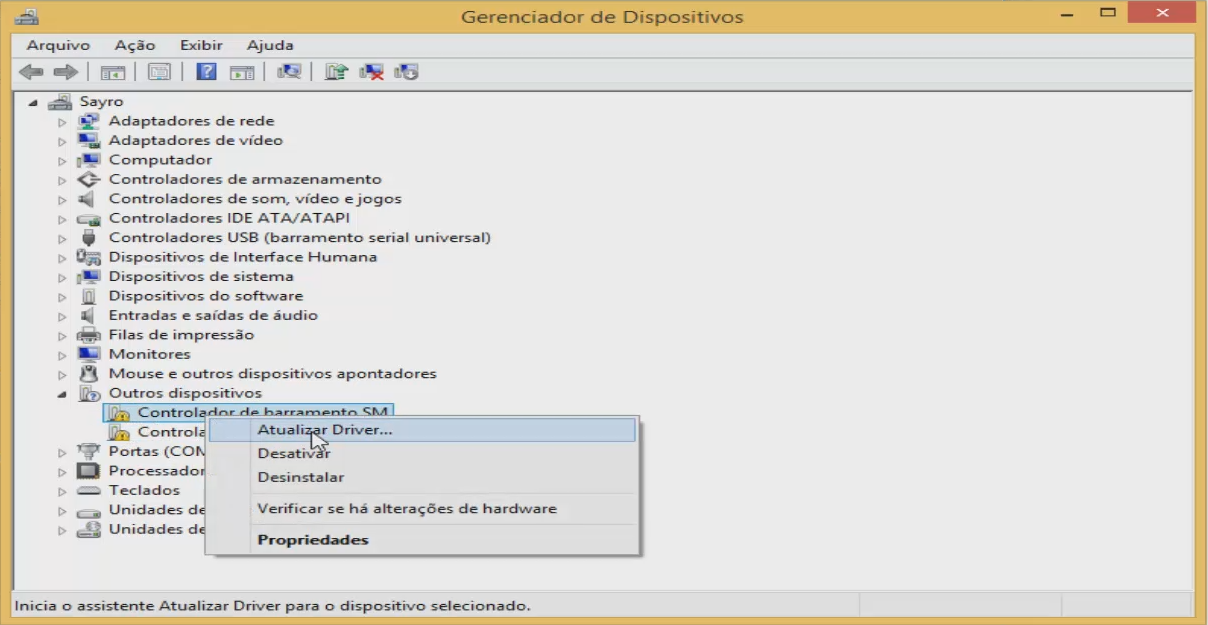Select the Controladores IDE ATA/ATAPI label
This screenshot has height=625, width=1208.
click(229, 218)
